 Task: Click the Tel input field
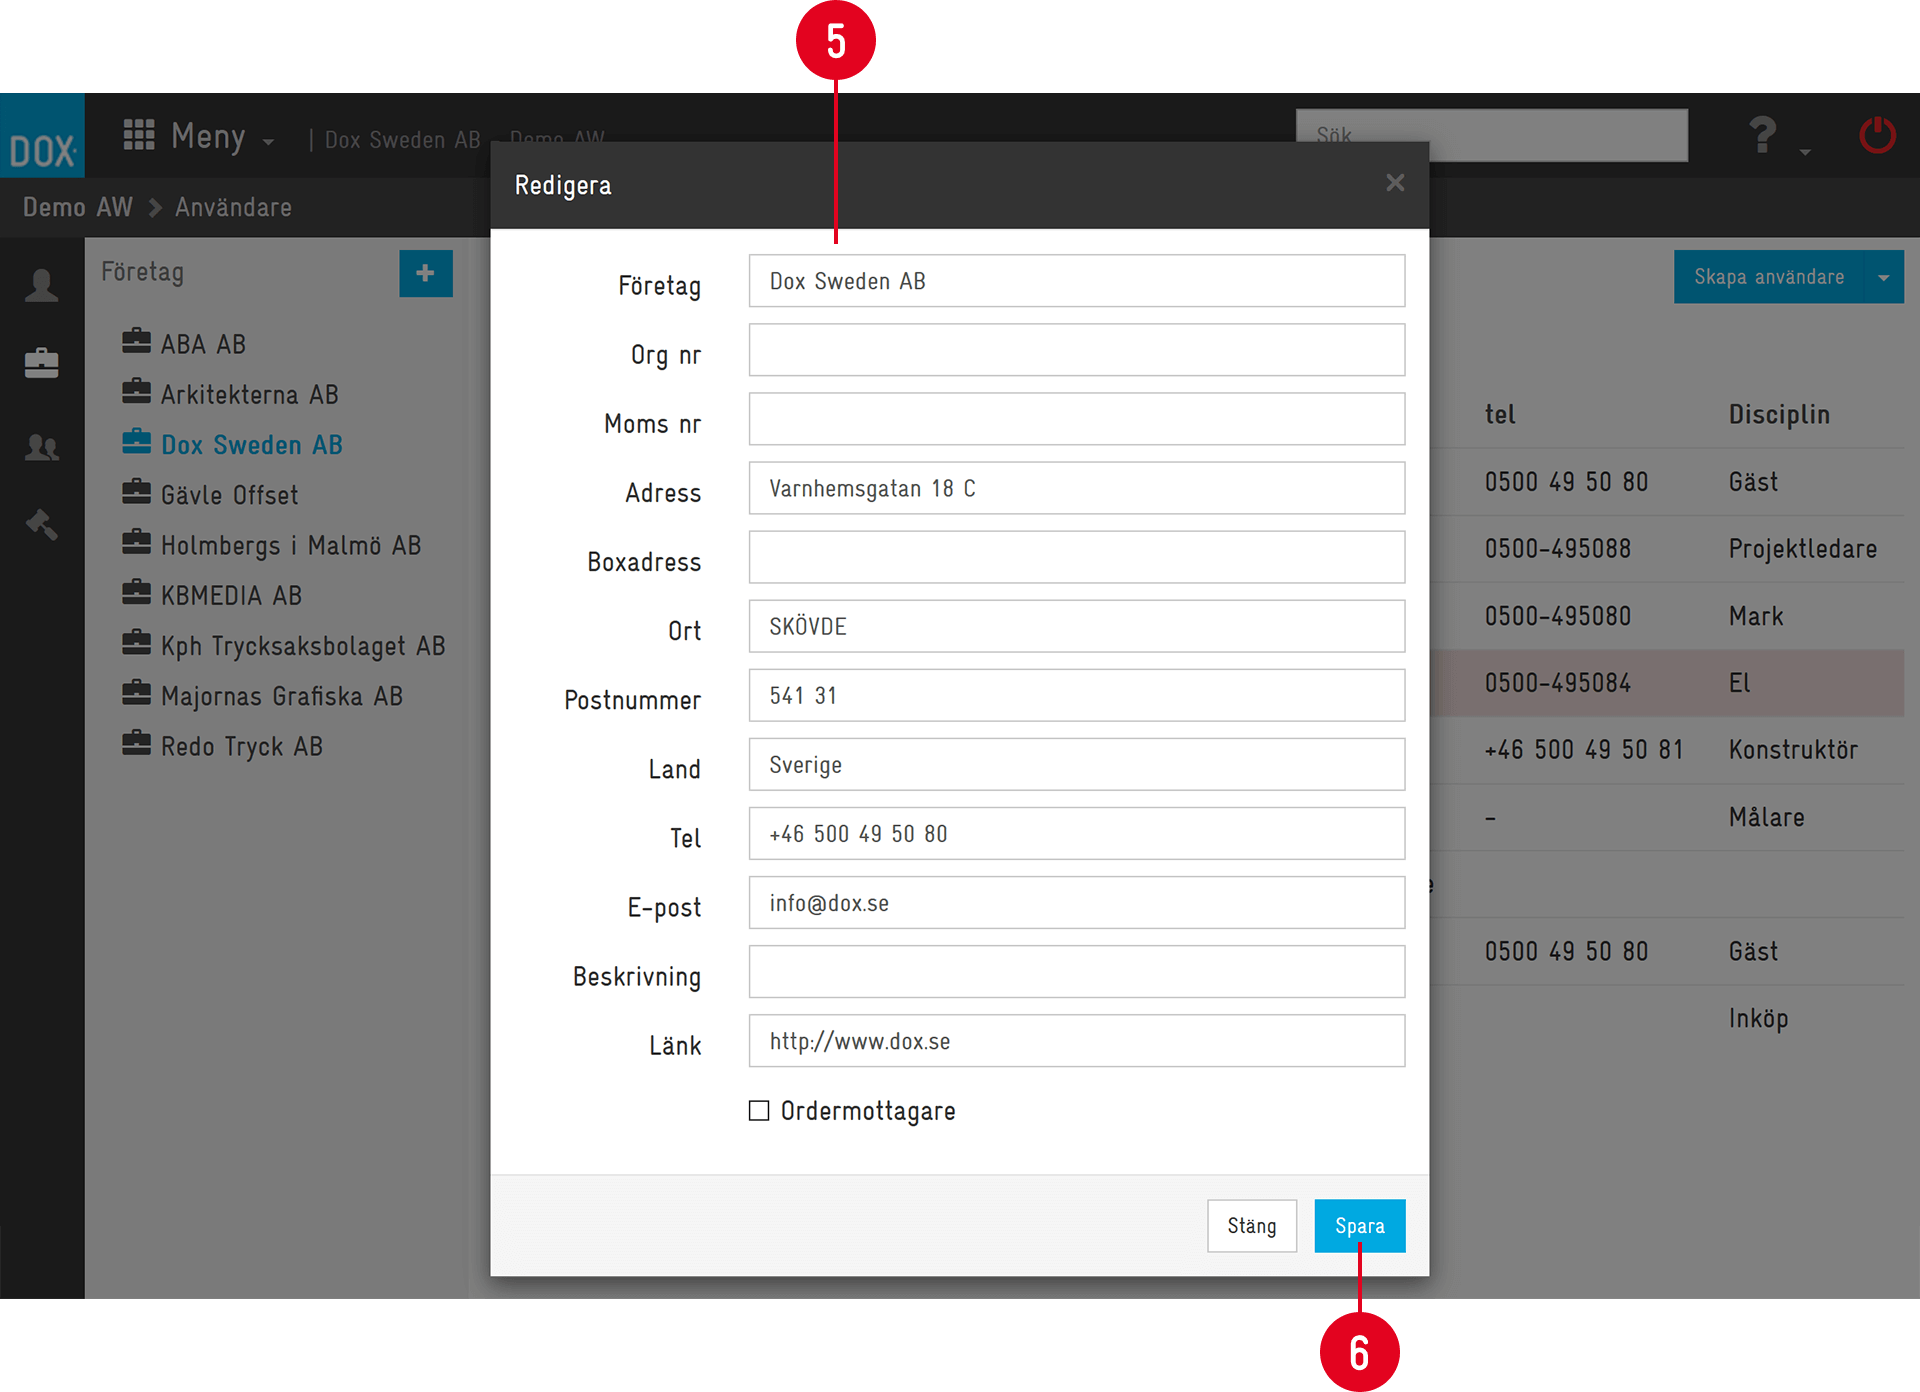pos(1076,833)
